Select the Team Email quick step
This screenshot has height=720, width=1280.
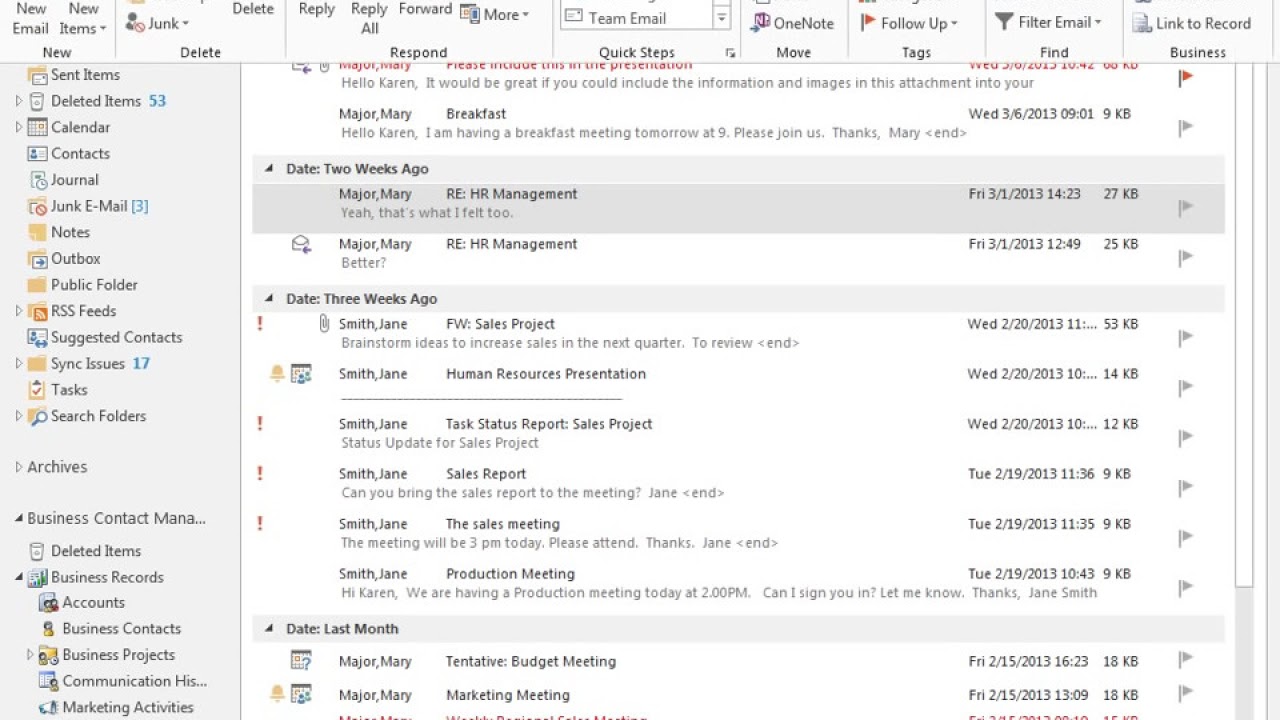pos(636,18)
